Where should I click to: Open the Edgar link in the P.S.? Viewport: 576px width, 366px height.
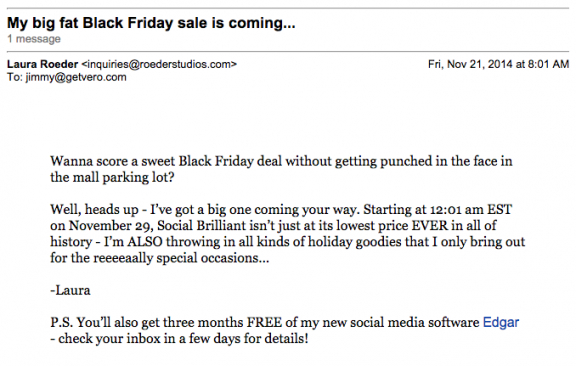point(500,322)
